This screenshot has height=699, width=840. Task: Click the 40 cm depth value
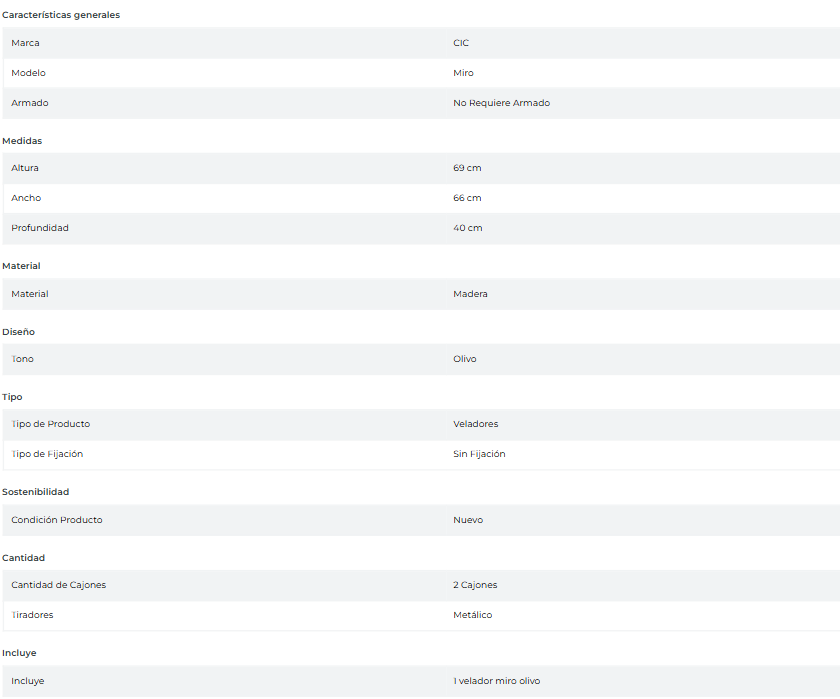pos(467,228)
